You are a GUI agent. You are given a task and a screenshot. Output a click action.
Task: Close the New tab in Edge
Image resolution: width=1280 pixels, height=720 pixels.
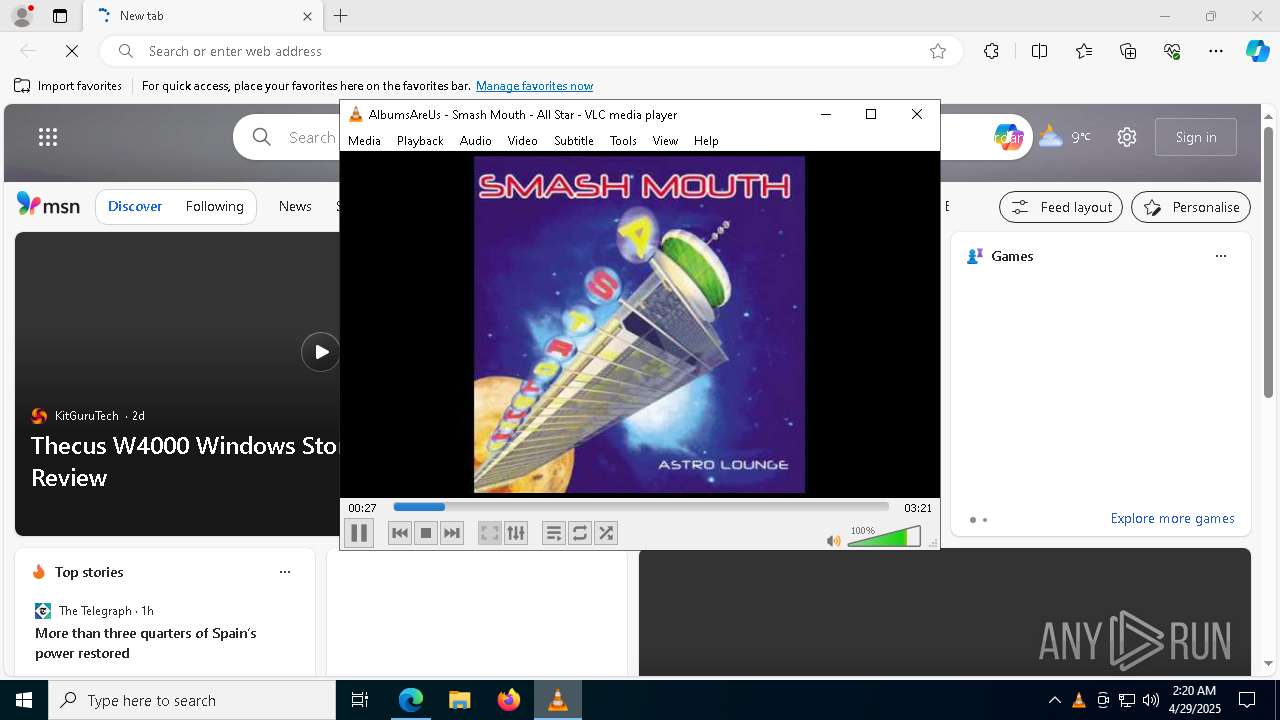click(307, 16)
